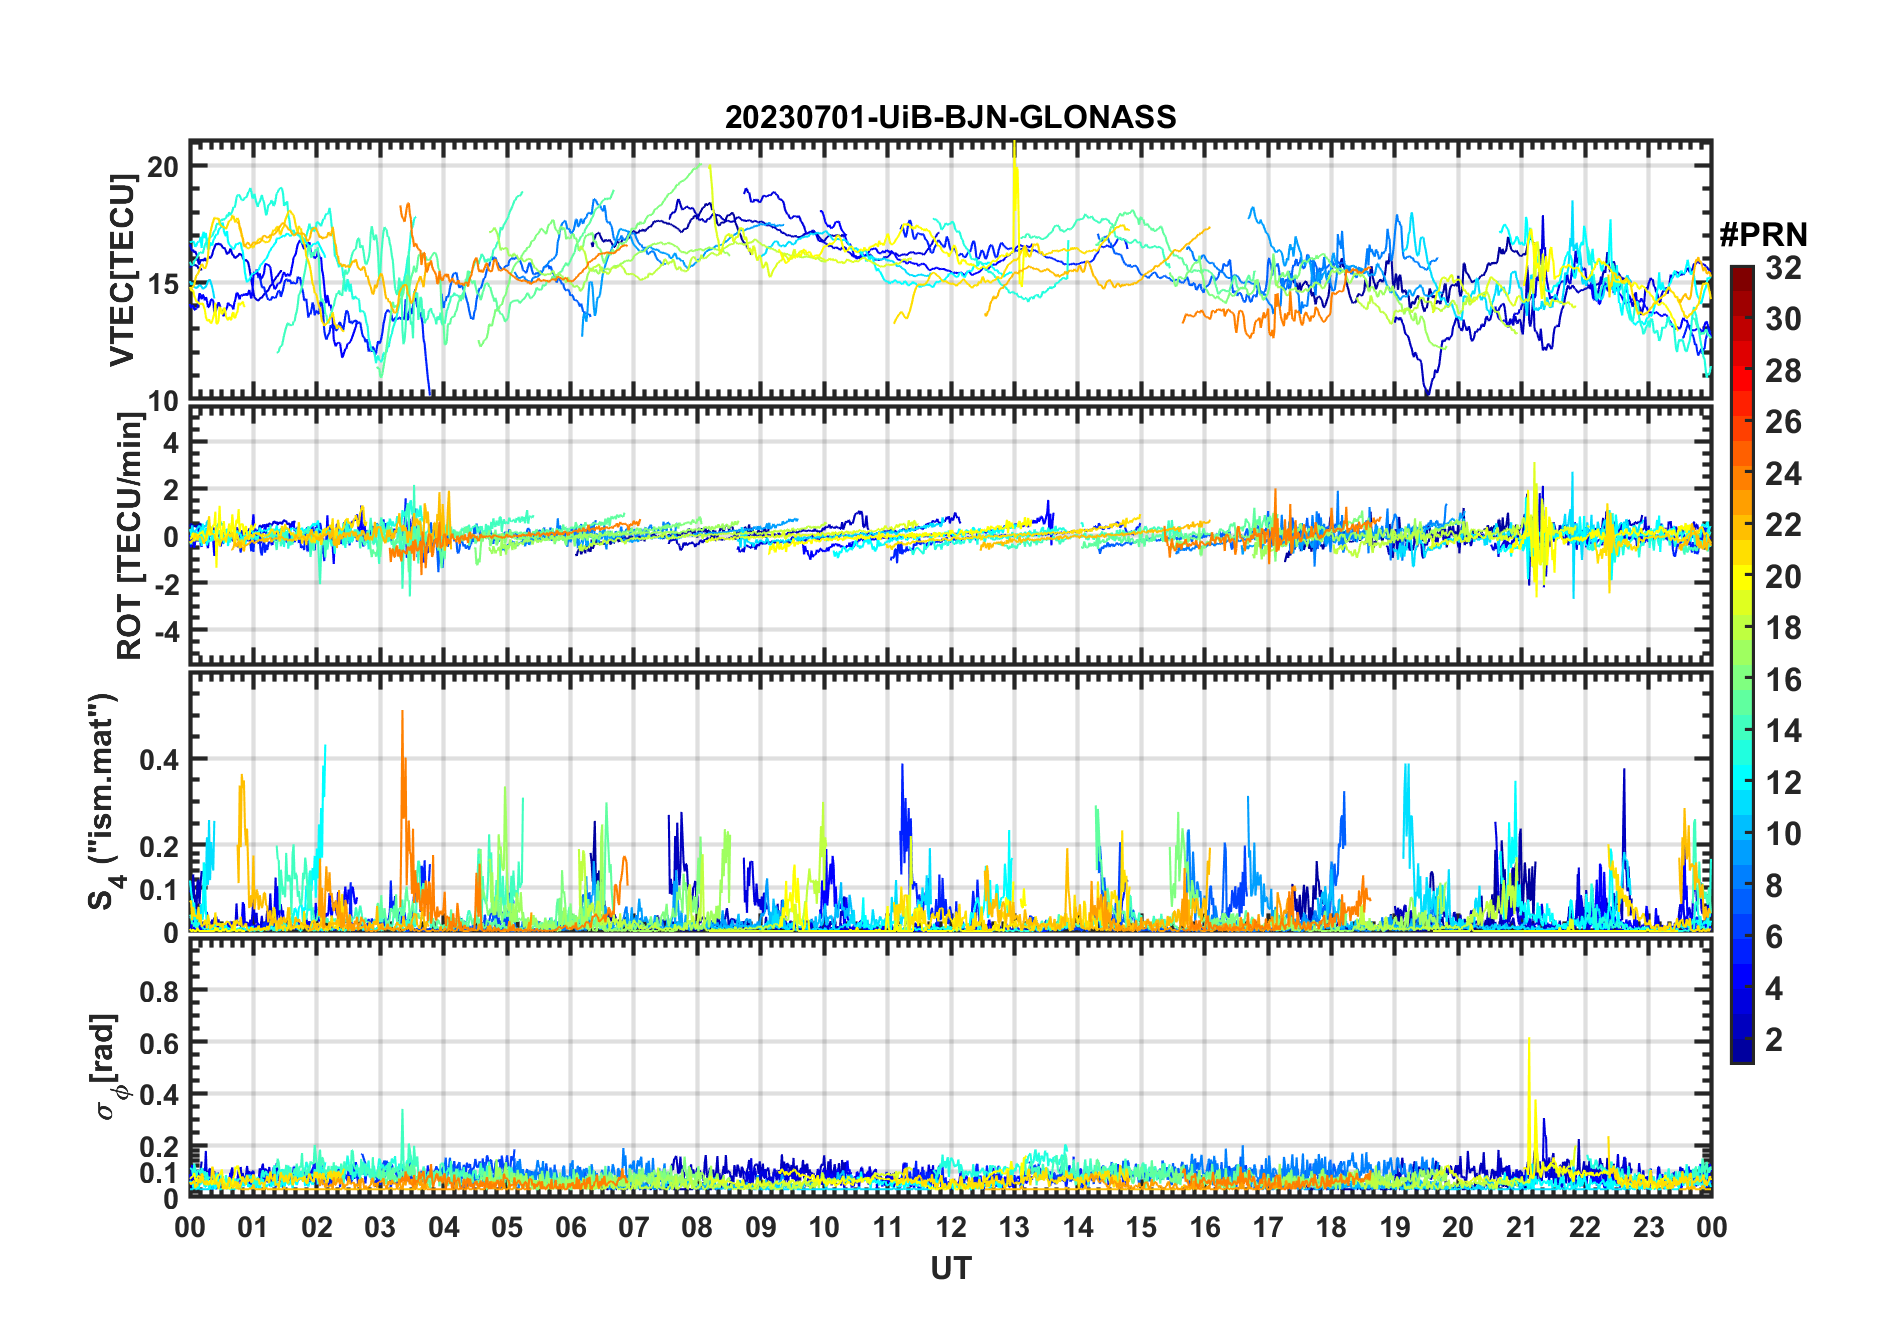The width and height of the screenshot is (1902, 1330).
Task: Select the VTEC[TECU] y-axis label
Action: (x=122, y=270)
